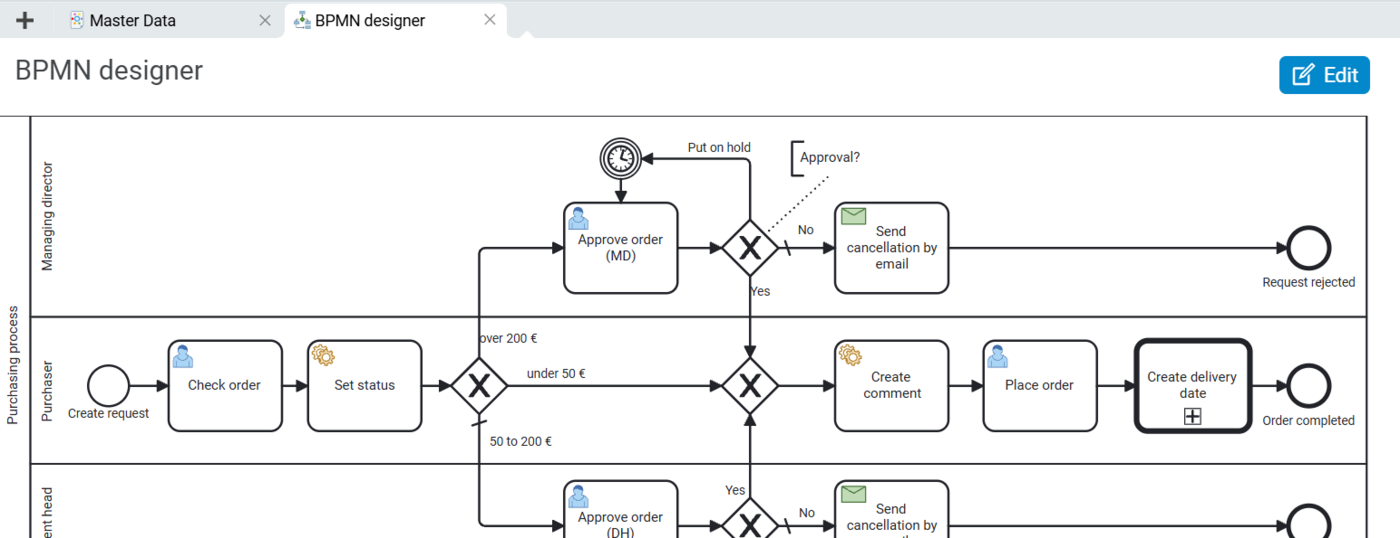Select the merging gateway before Create comment

(x=750, y=385)
